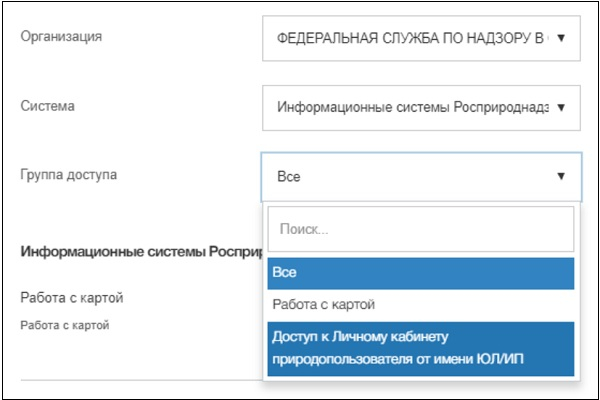This screenshot has height=400, width=600.
Task: Collapse the Группа доступа dropdown
Action: [x=421, y=177]
